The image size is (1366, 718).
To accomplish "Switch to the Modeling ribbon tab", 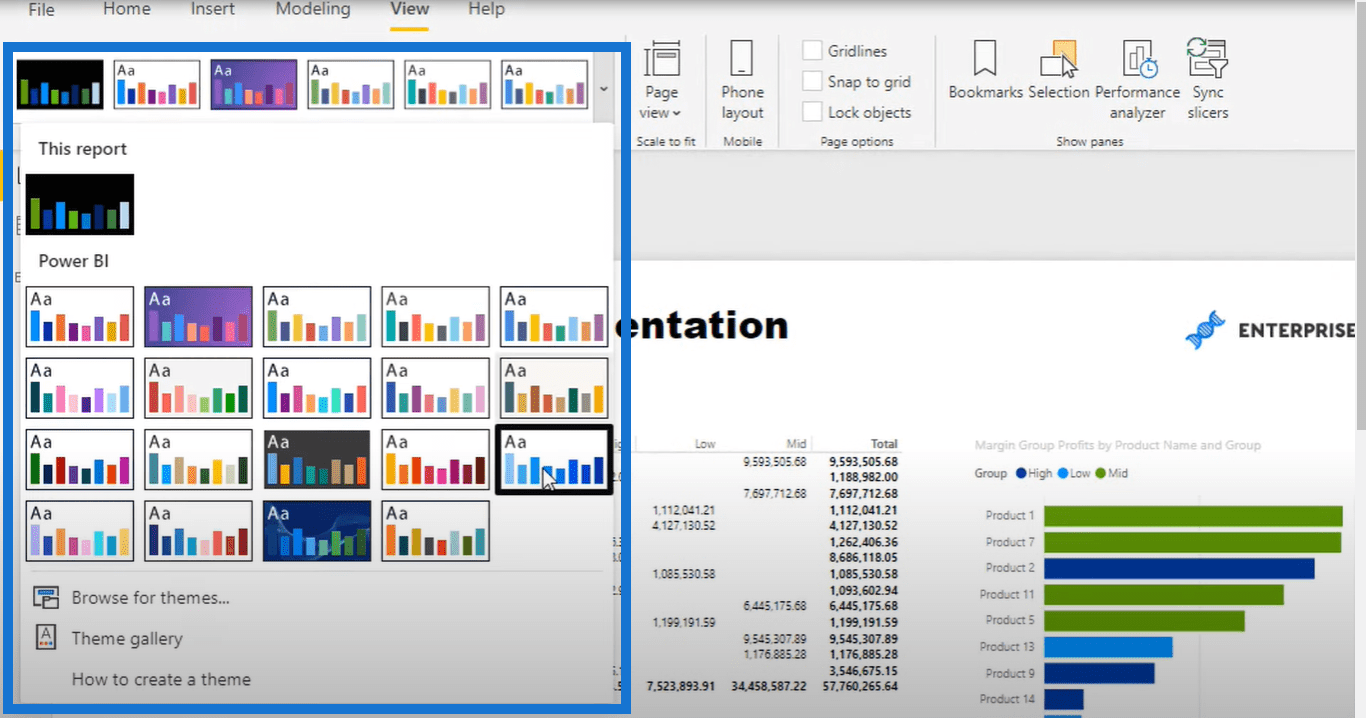I will coord(313,10).
